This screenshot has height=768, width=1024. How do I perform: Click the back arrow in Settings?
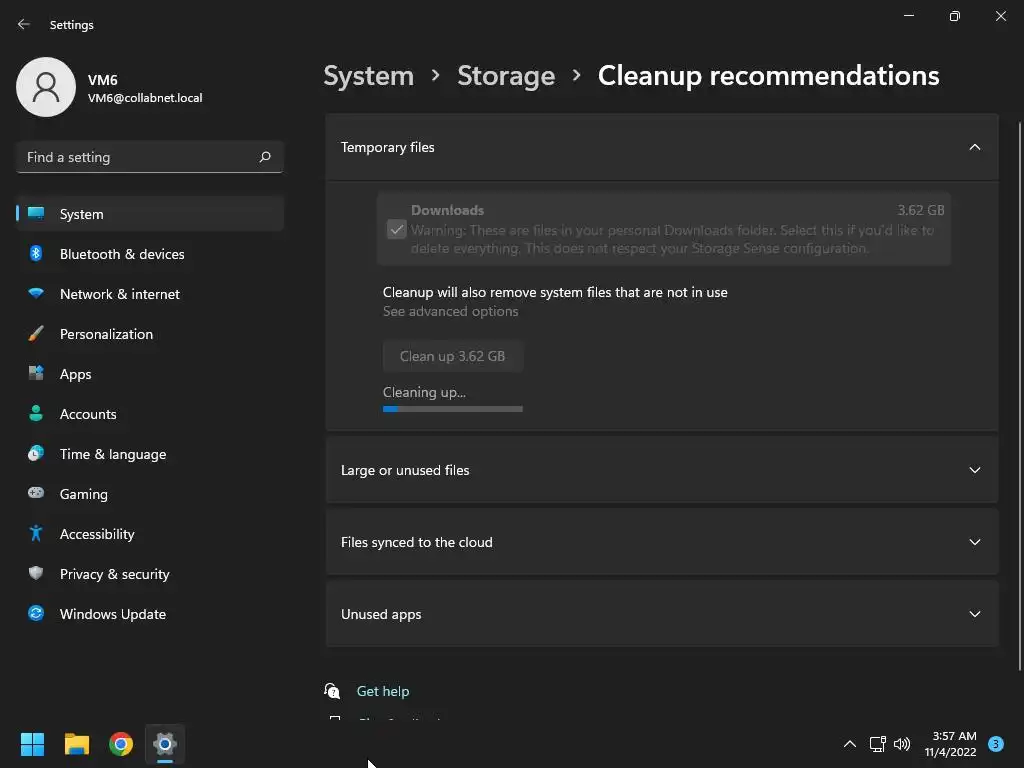24,24
